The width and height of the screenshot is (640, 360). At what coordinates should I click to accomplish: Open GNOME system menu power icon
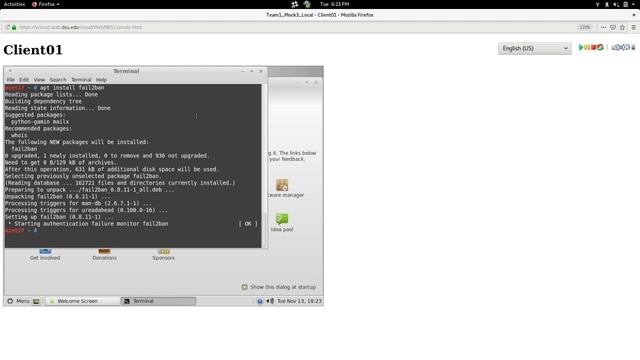coord(625,4)
